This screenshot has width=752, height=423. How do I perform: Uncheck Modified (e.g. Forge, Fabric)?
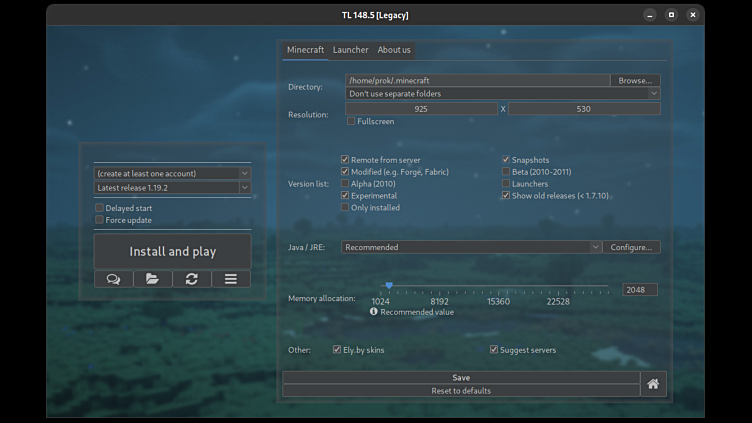(x=345, y=172)
